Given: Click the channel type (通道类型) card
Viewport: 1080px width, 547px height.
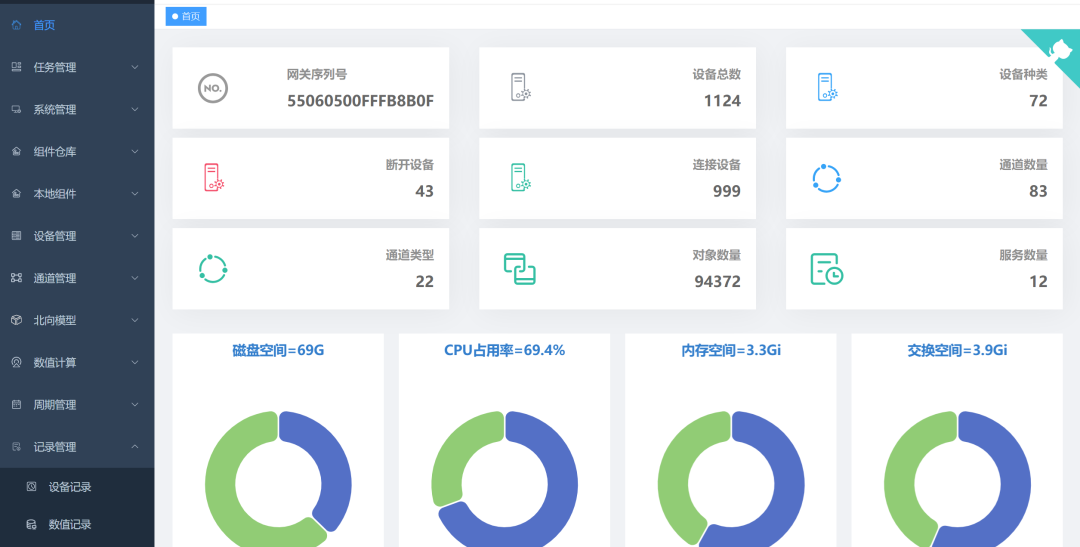Looking at the screenshot, I should click(310, 268).
